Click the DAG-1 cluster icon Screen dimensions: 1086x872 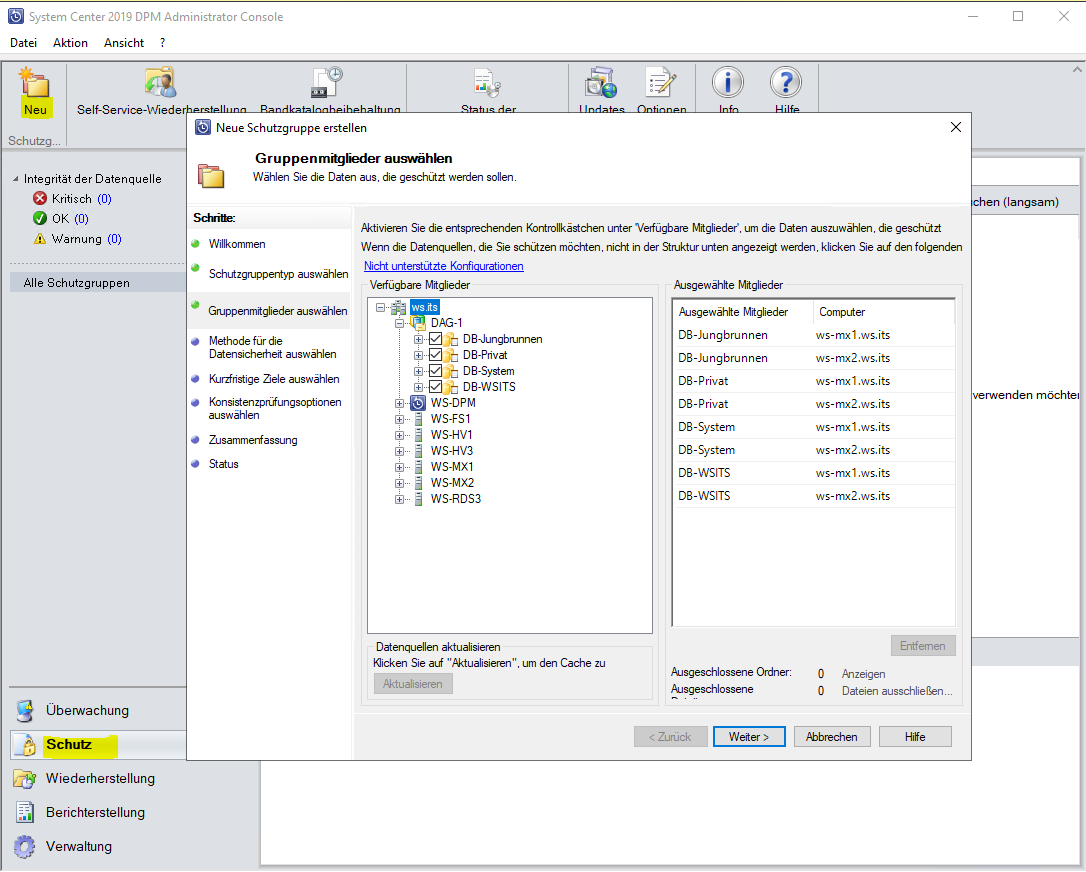418,323
